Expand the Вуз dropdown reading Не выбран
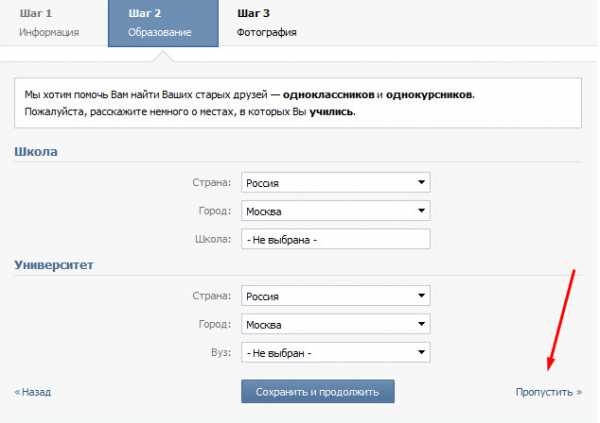 [336, 353]
